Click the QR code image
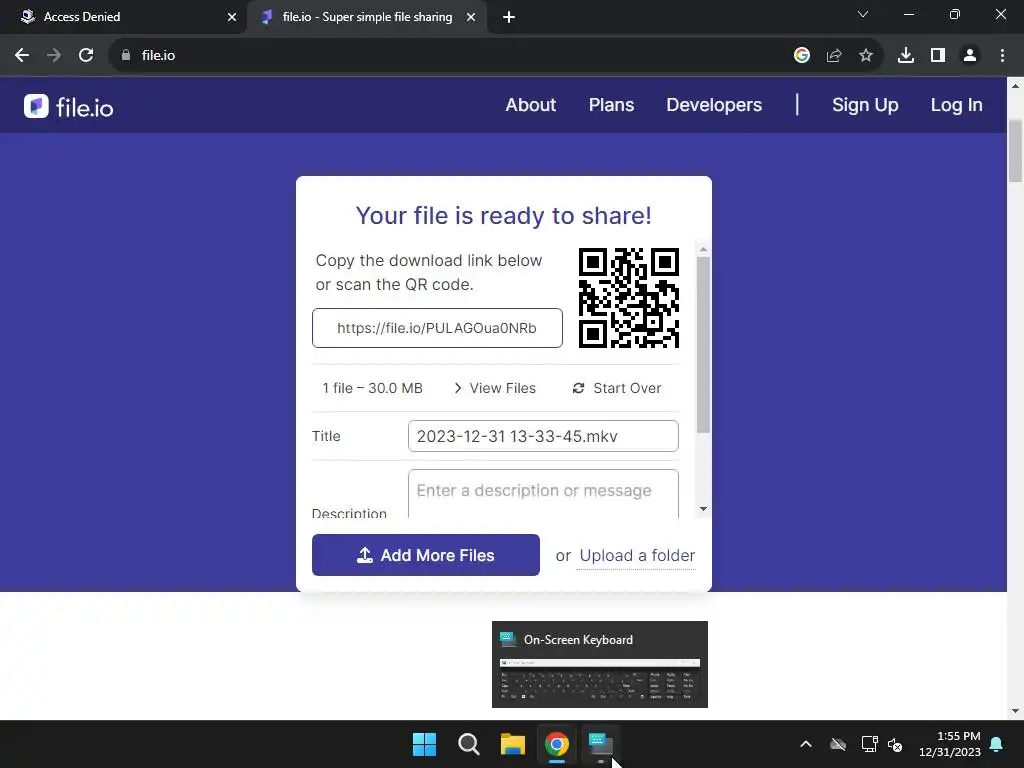 628,298
